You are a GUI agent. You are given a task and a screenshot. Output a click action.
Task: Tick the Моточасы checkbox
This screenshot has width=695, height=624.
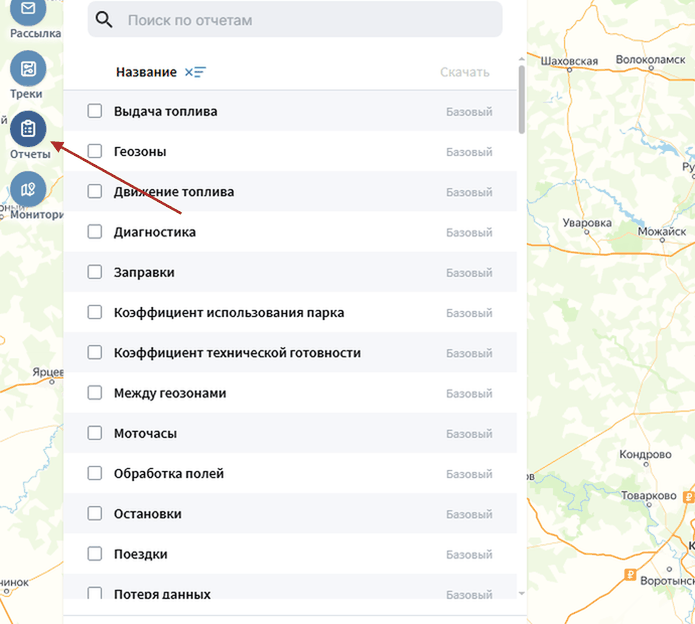(94, 433)
